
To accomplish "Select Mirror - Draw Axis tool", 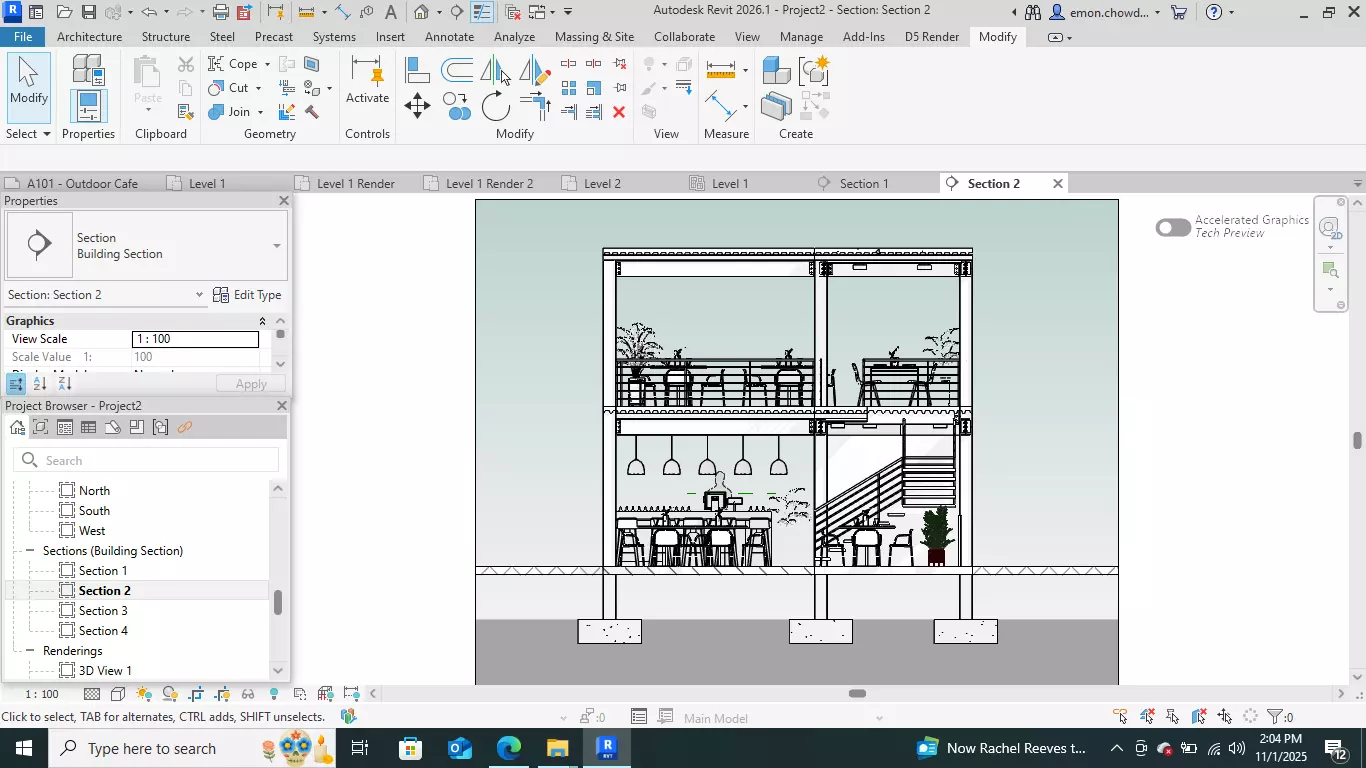I will pyautogui.click(x=536, y=70).
